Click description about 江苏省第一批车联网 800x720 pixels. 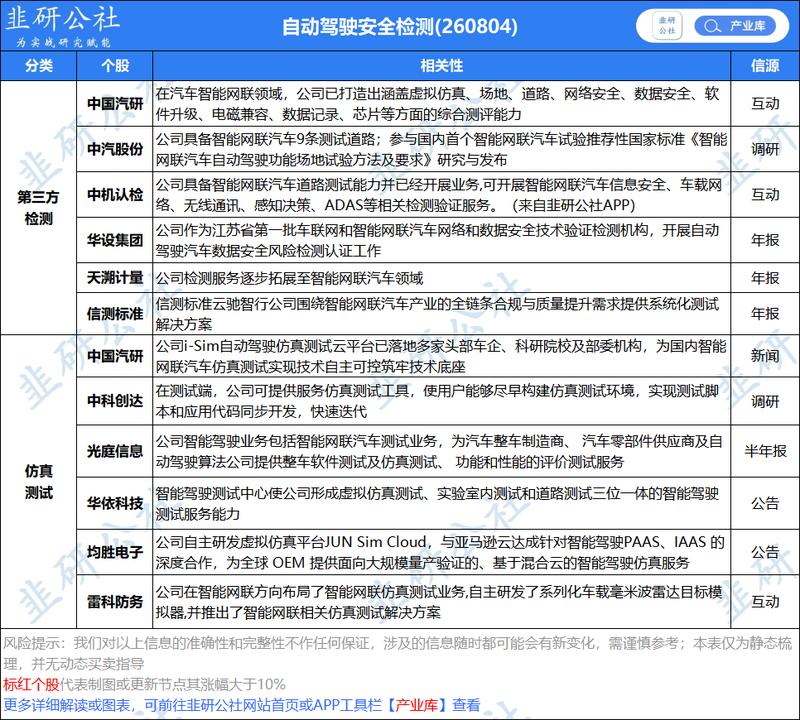pyautogui.click(x=437, y=240)
